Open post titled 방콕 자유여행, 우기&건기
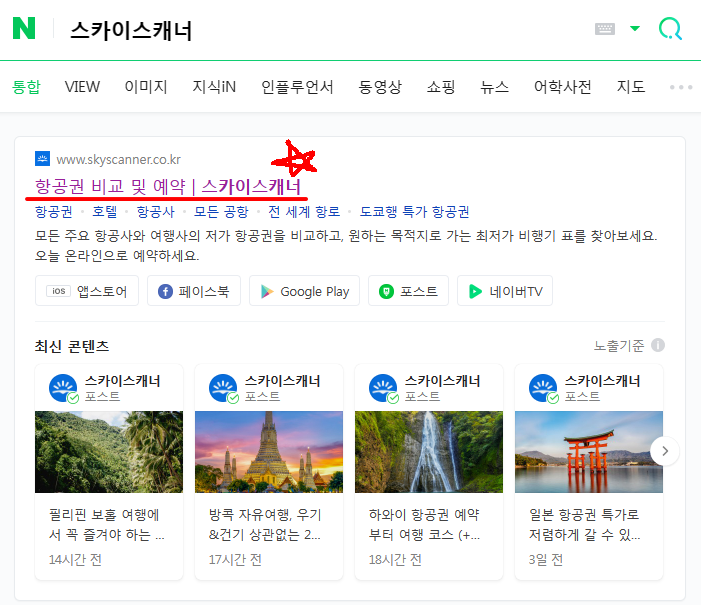This screenshot has height=605, width=701. point(265,525)
